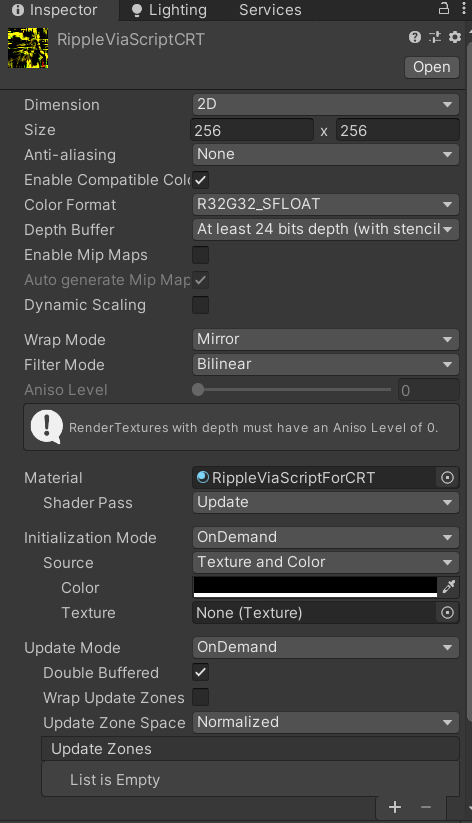Image resolution: width=472 pixels, height=823 pixels.
Task: Pick a color with the eyedropper
Action: pyautogui.click(x=448, y=587)
